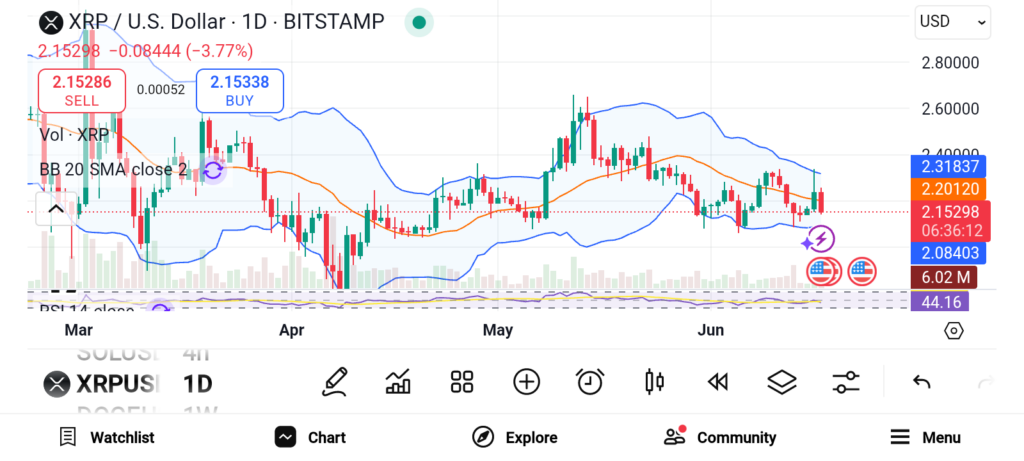Screen dimensions: 1024x461
Task: Open the USD currency dropdown
Action: coord(952,21)
